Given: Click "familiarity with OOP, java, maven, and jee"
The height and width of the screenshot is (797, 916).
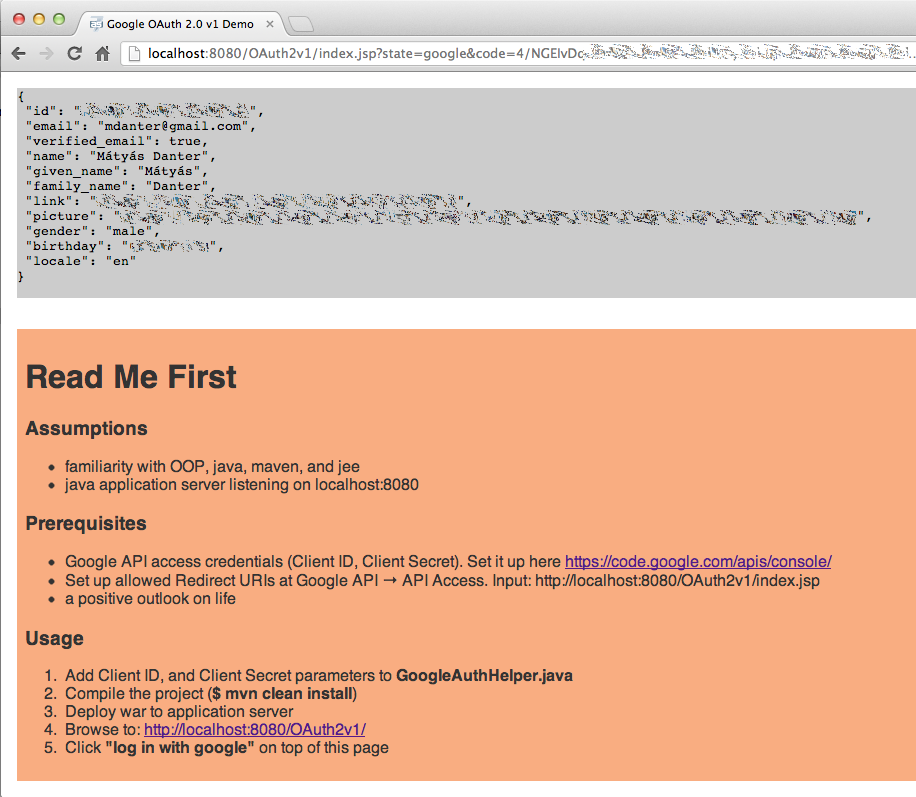Looking at the screenshot, I should [212, 466].
